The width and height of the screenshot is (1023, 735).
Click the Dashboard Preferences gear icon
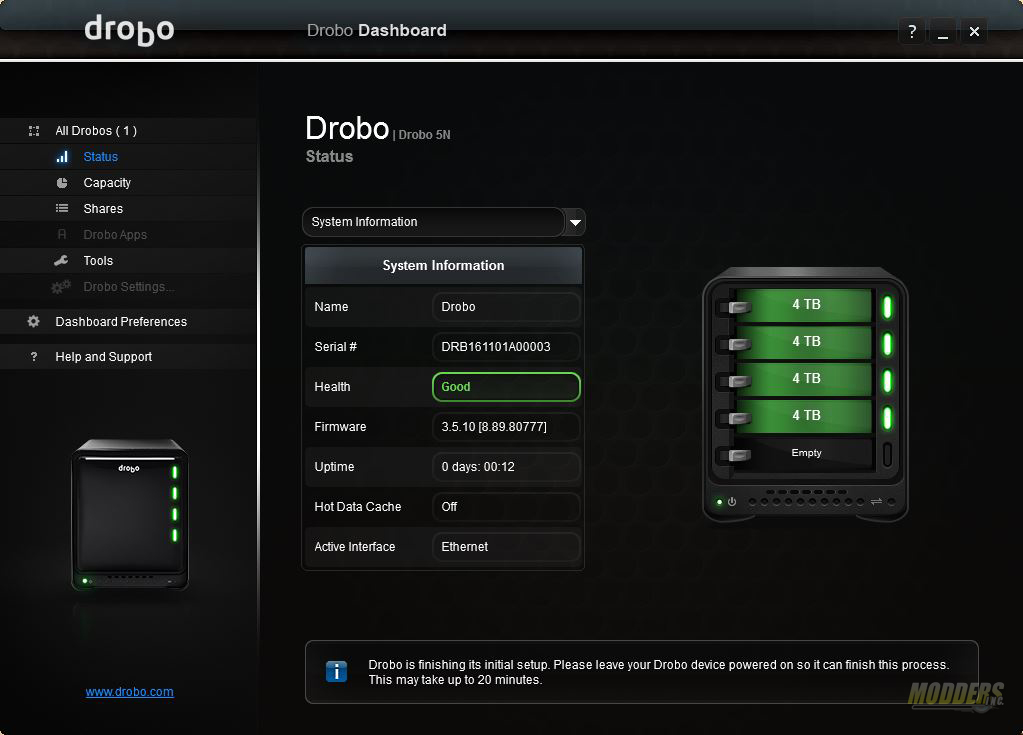[33, 322]
